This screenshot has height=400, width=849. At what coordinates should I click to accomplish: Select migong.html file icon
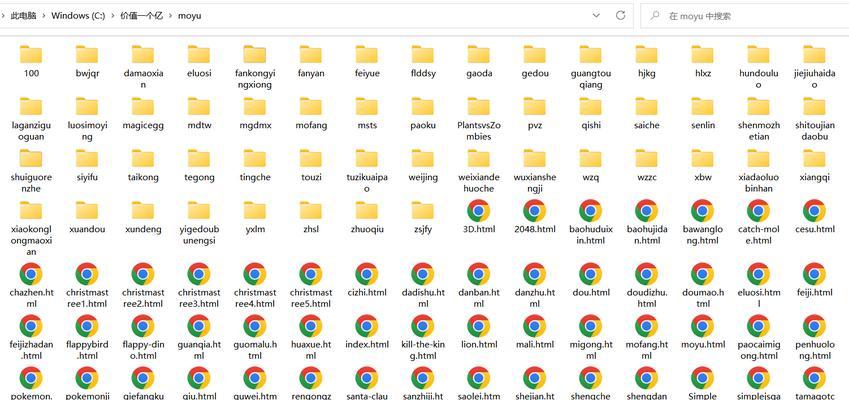coord(590,326)
